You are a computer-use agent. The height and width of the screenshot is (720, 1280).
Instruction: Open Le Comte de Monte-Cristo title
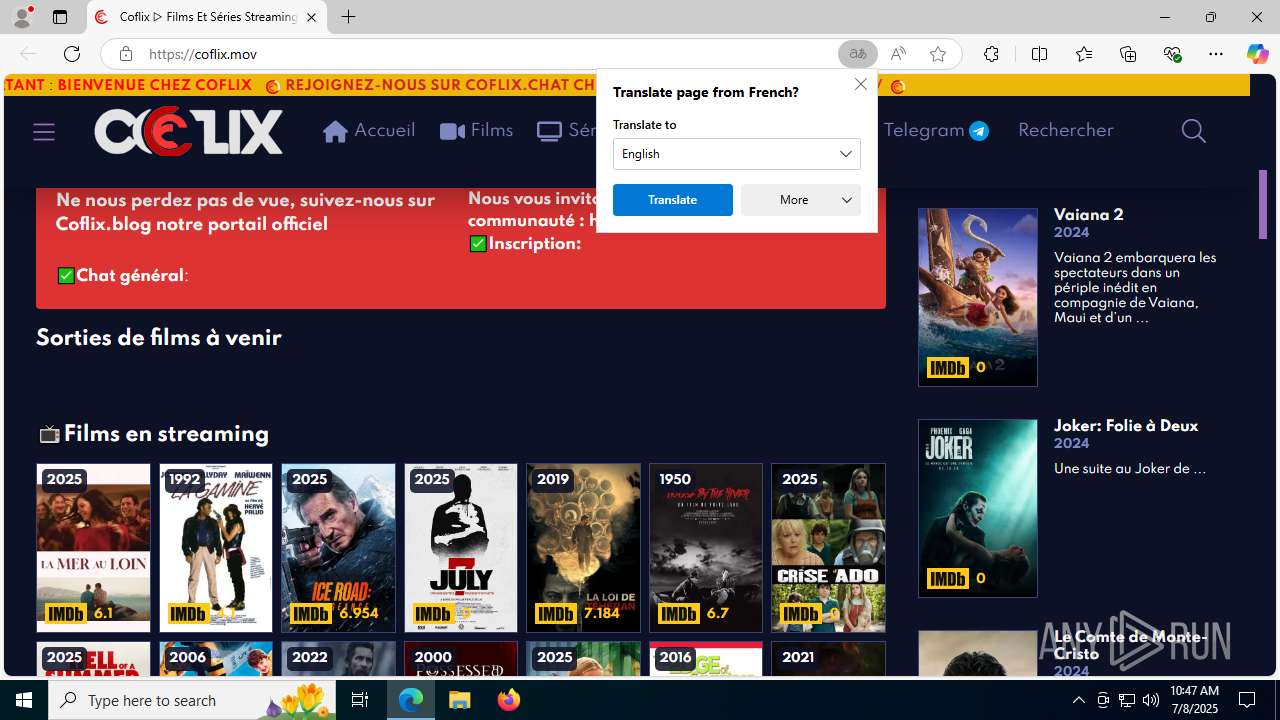tap(1130, 645)
